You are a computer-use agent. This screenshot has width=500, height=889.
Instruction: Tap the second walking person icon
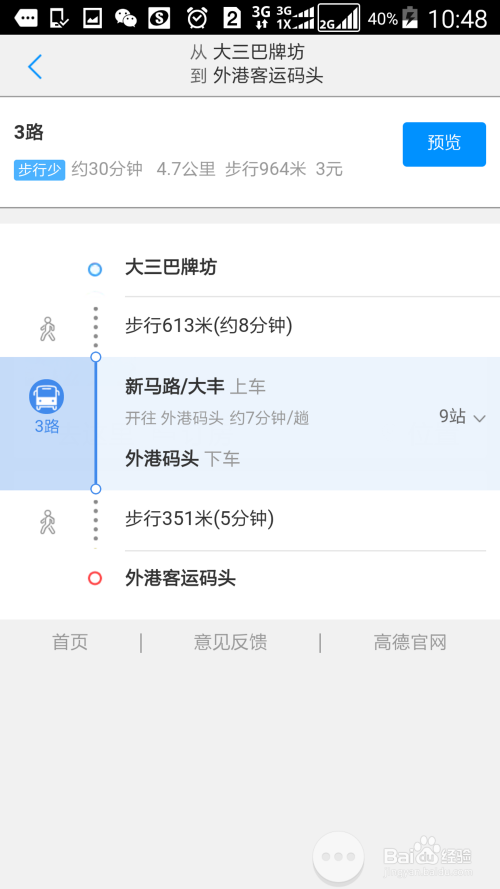click(48, 522)
